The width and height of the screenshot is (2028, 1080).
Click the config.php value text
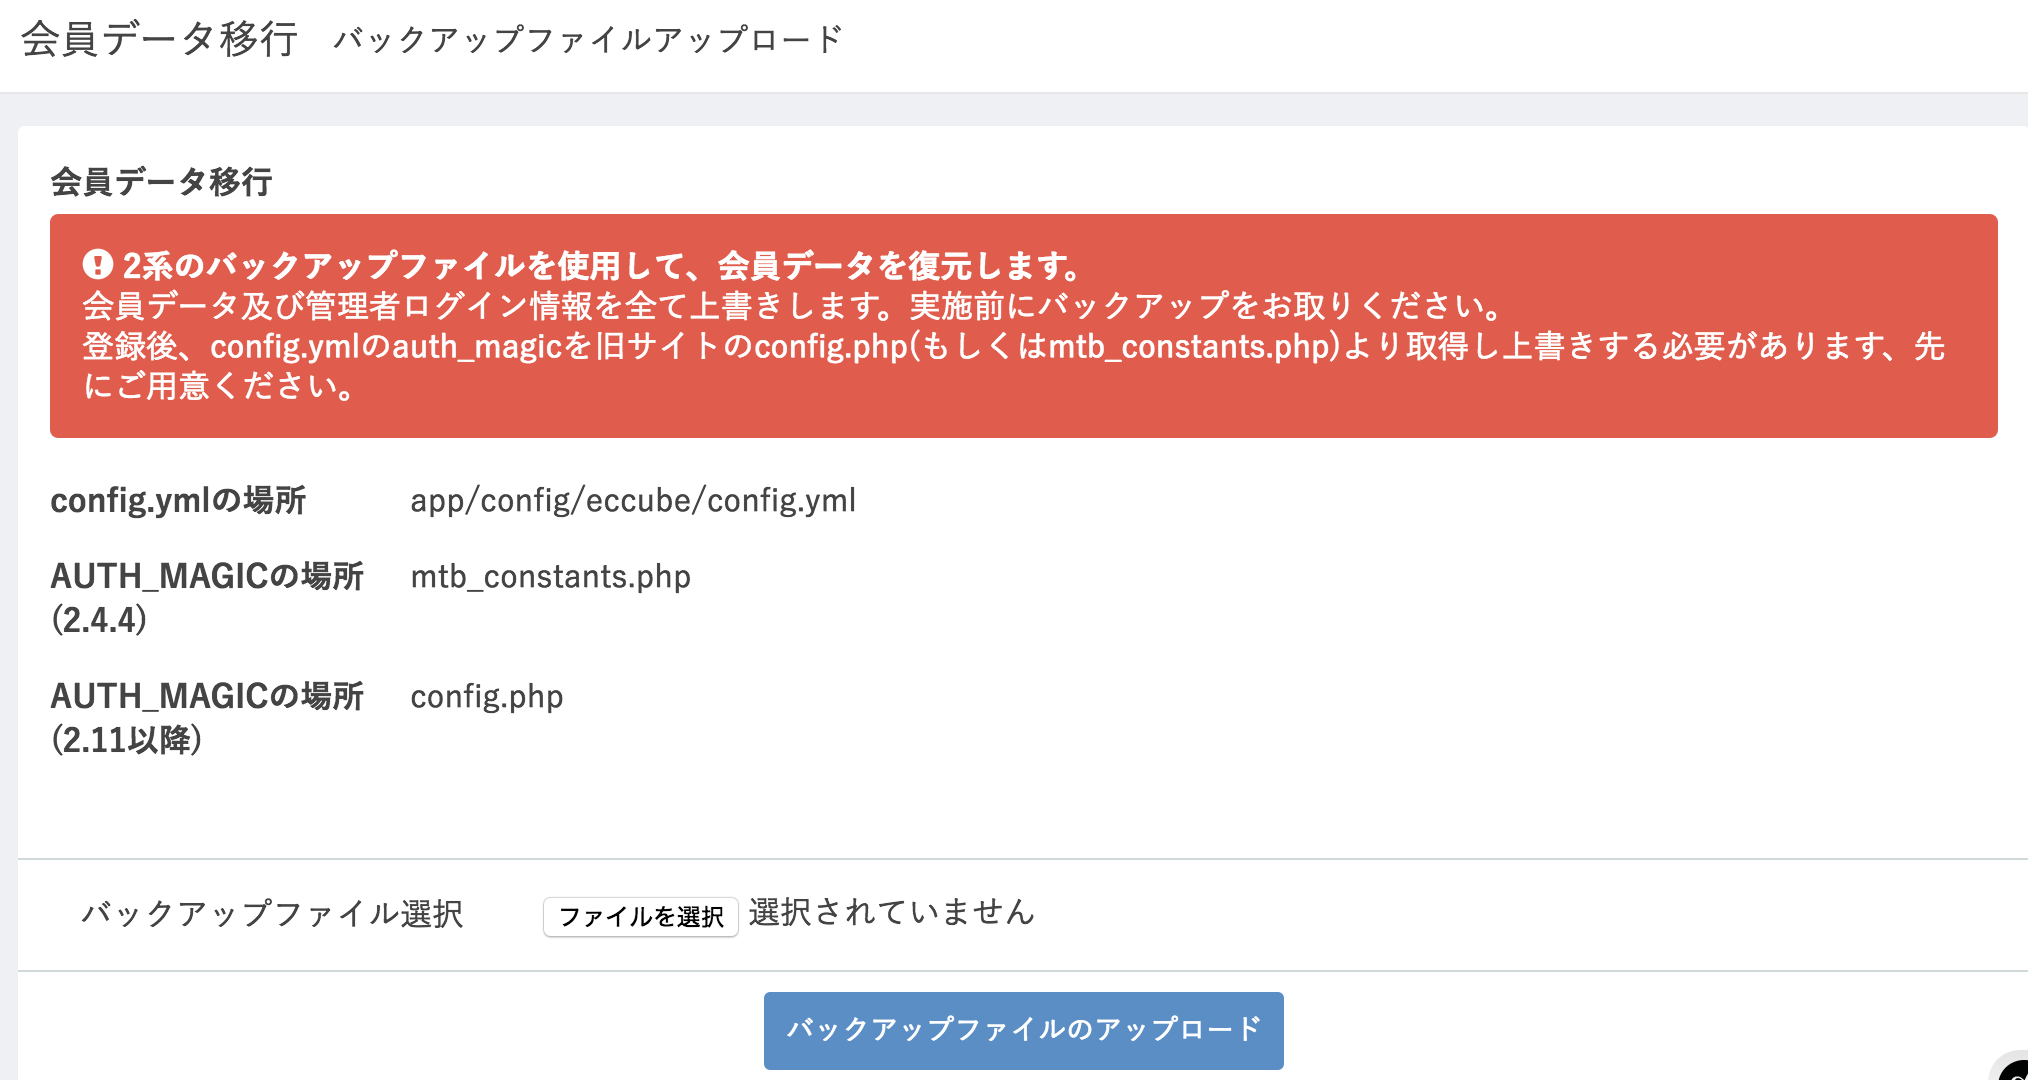coord(487,697)
